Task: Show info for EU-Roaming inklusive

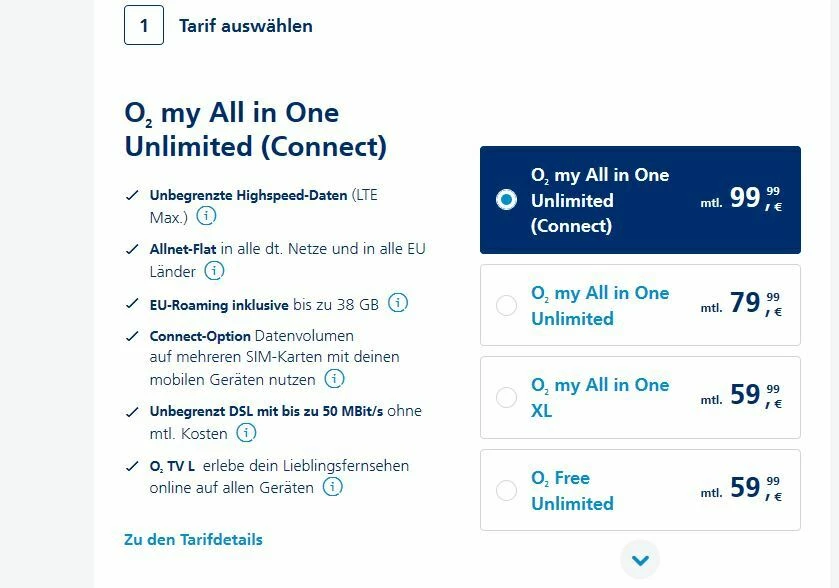Action: [x=398, y=303]
